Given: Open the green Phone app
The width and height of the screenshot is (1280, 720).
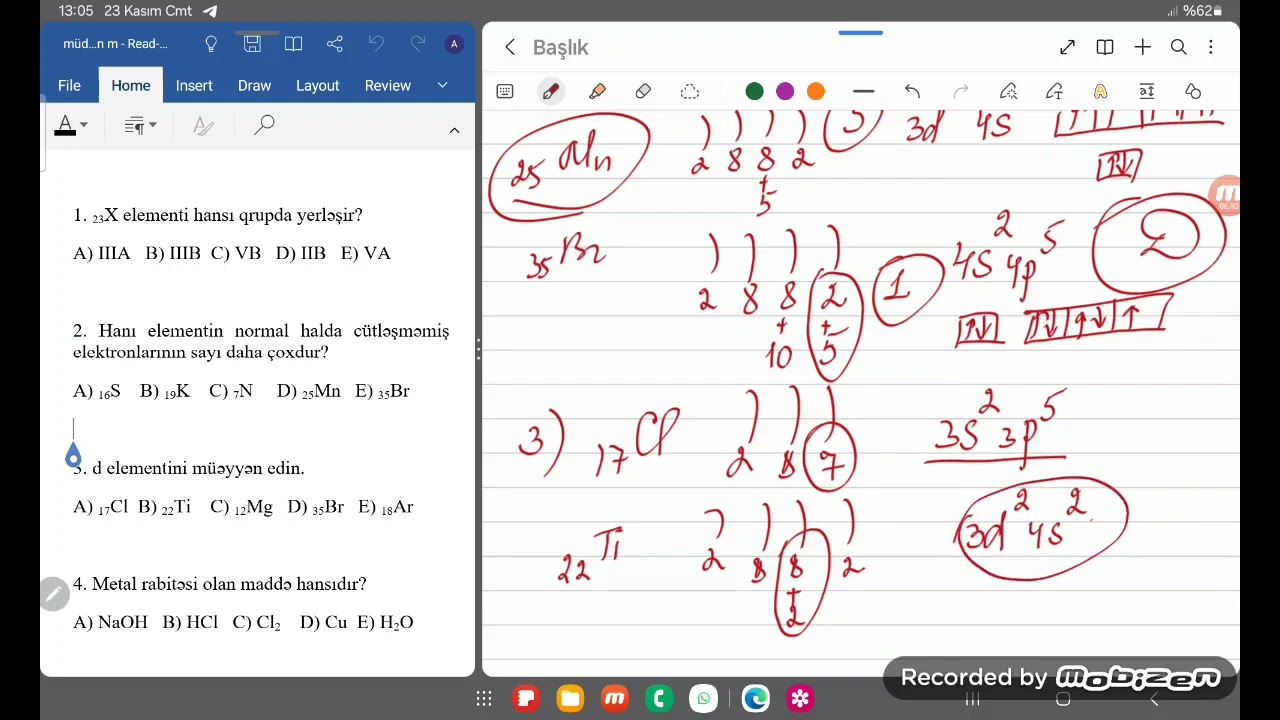Looking at the screenshot, I should click(659, 698).
